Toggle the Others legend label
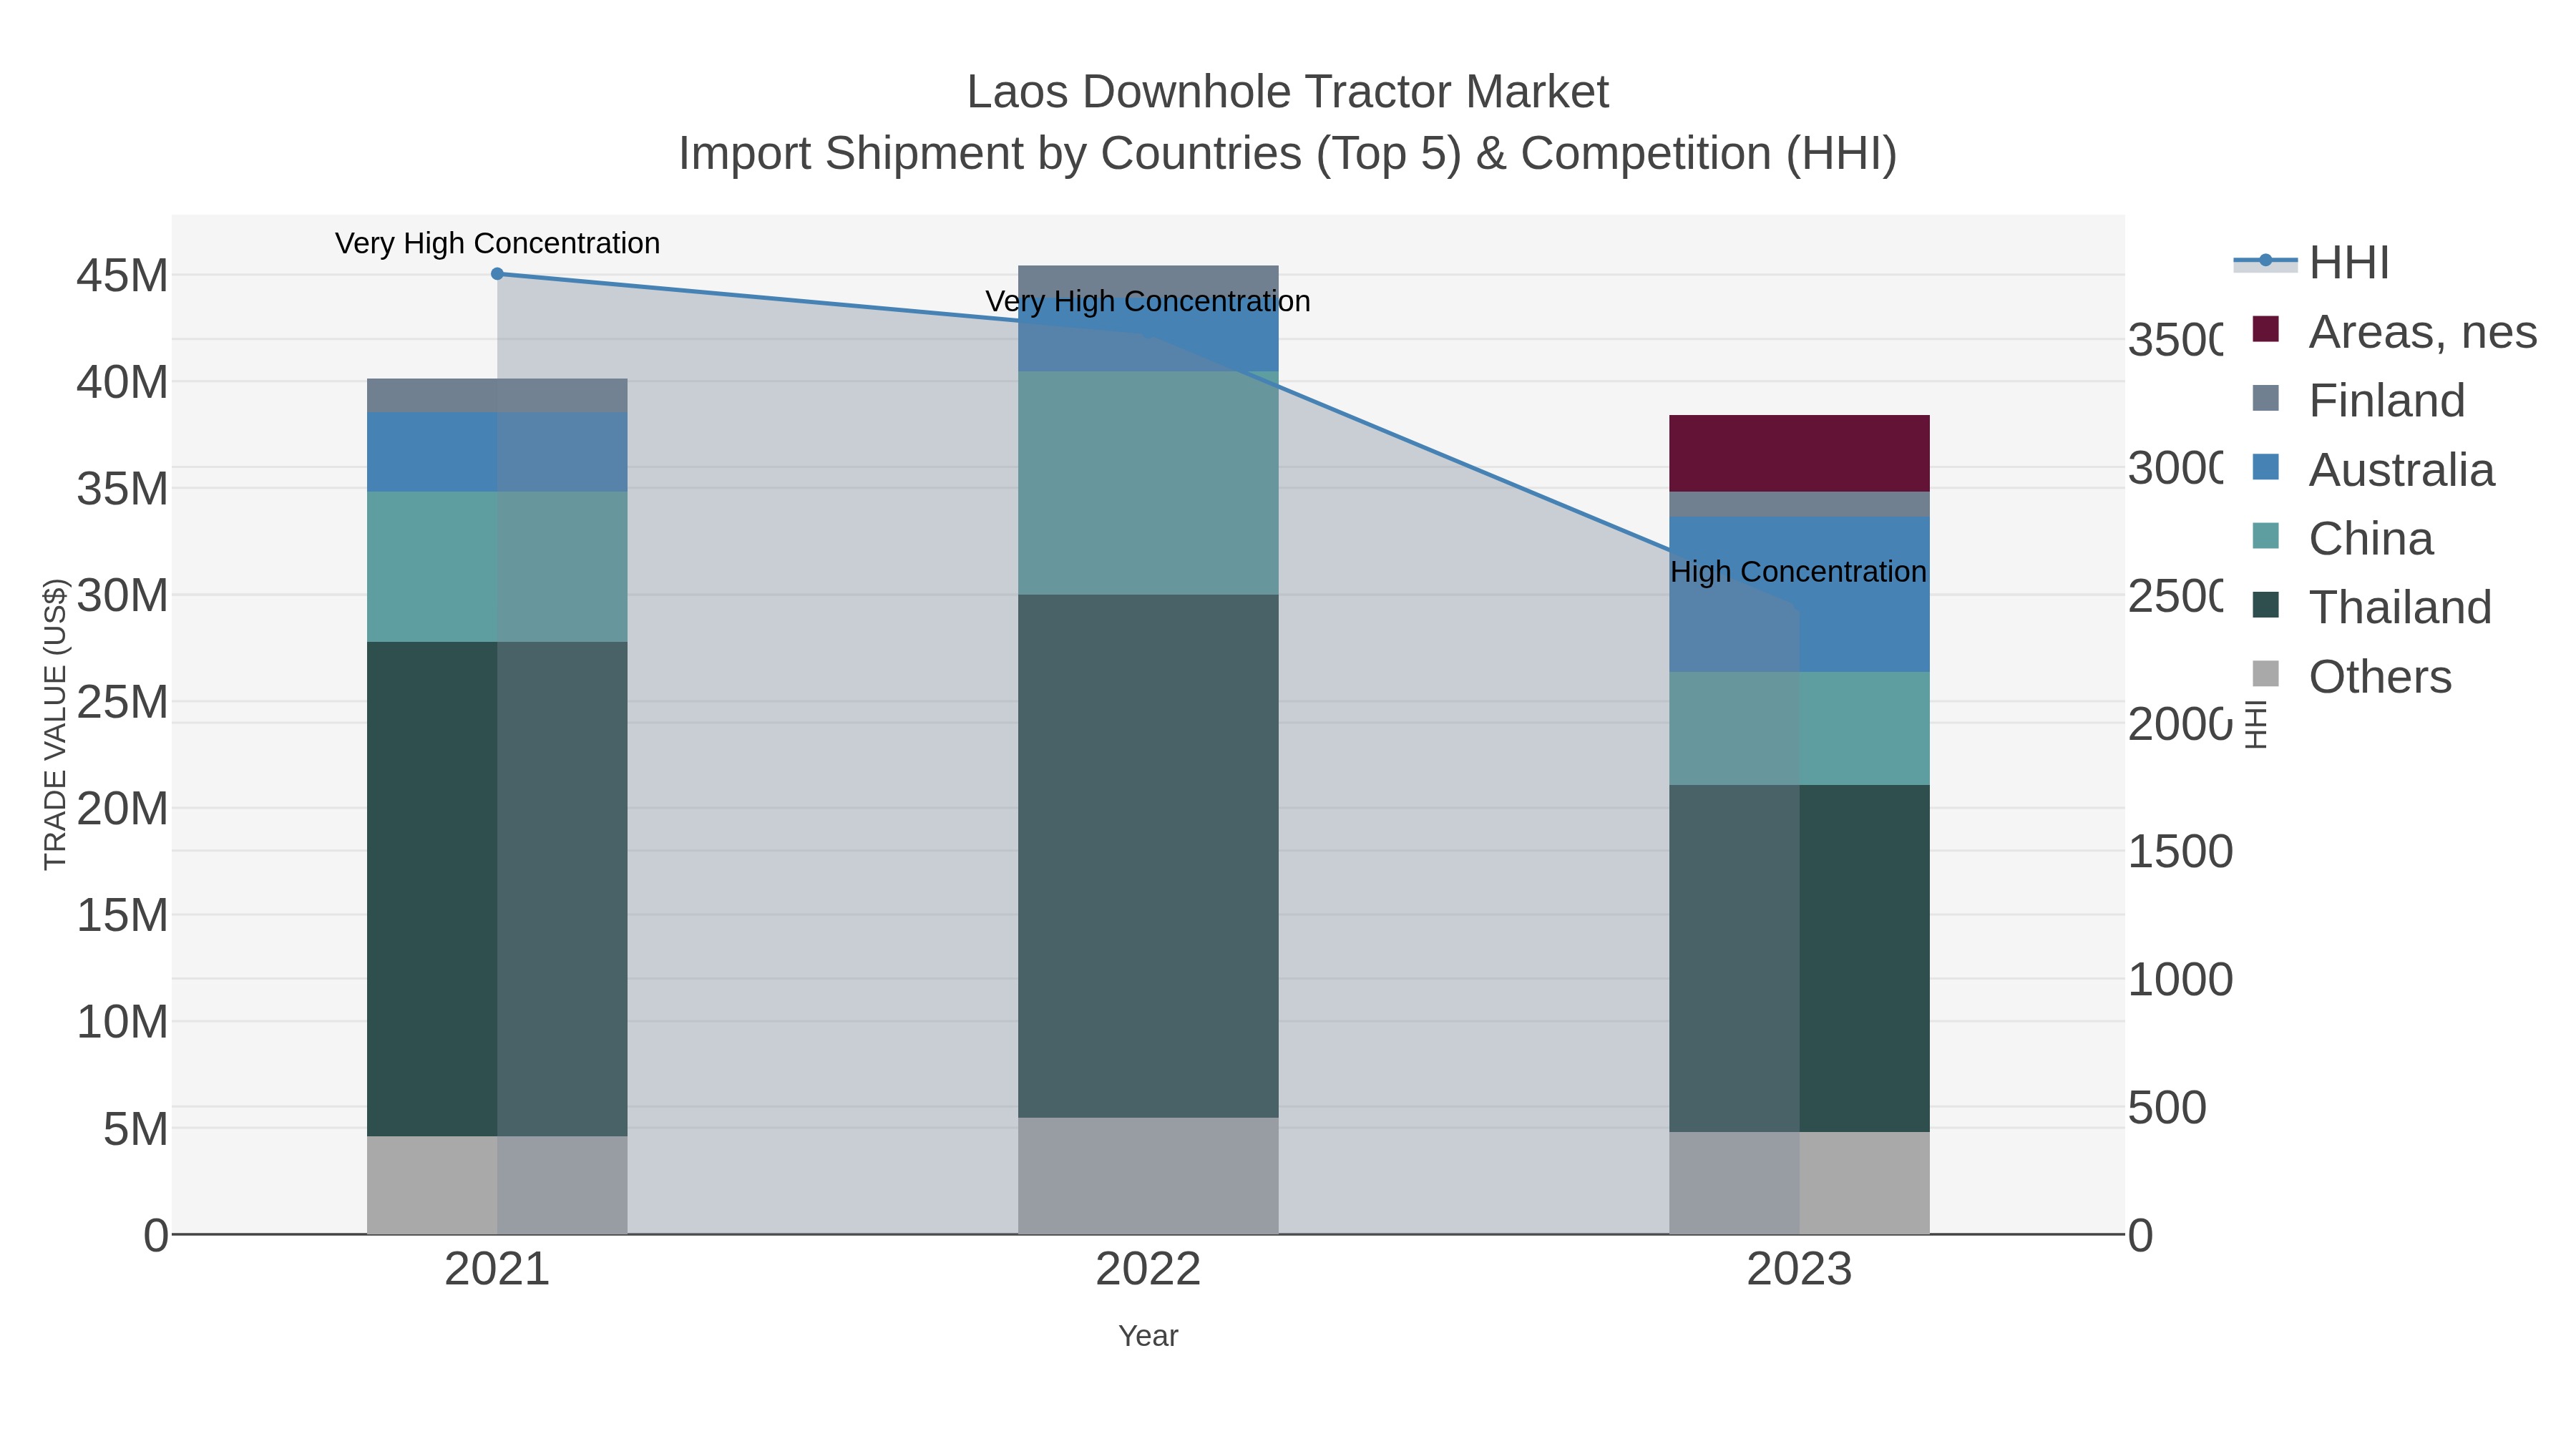This screenshot has height=1449, width=2576. pyautogui.click(x=2380, y=677)
